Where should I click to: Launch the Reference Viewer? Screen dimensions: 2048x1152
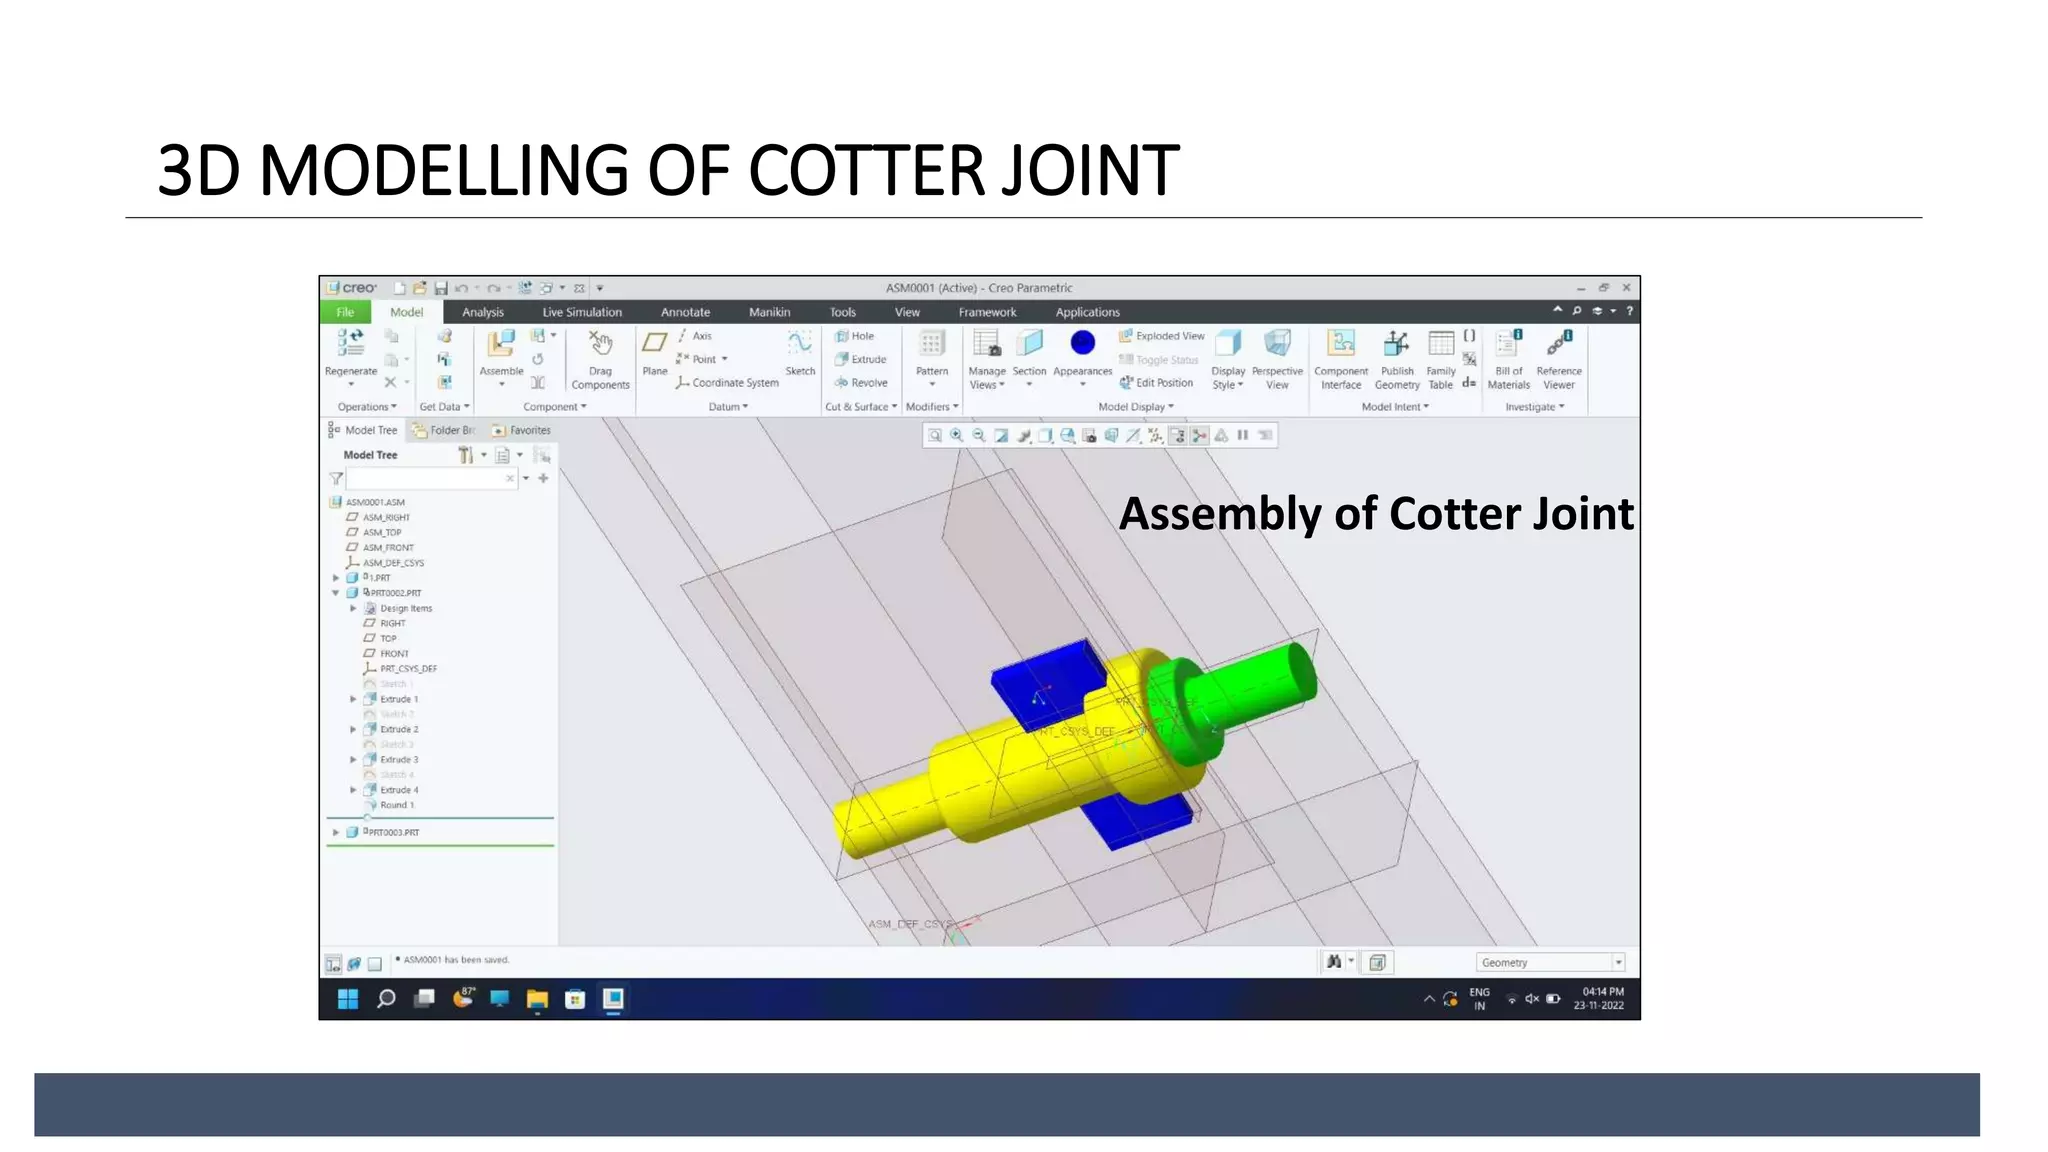tap(1559, 344)
